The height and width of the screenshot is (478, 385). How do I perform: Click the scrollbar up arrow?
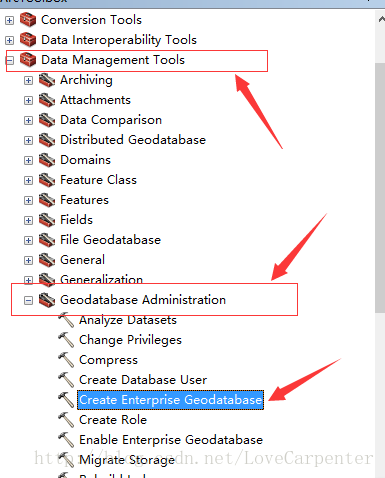(x=381, y=20)
